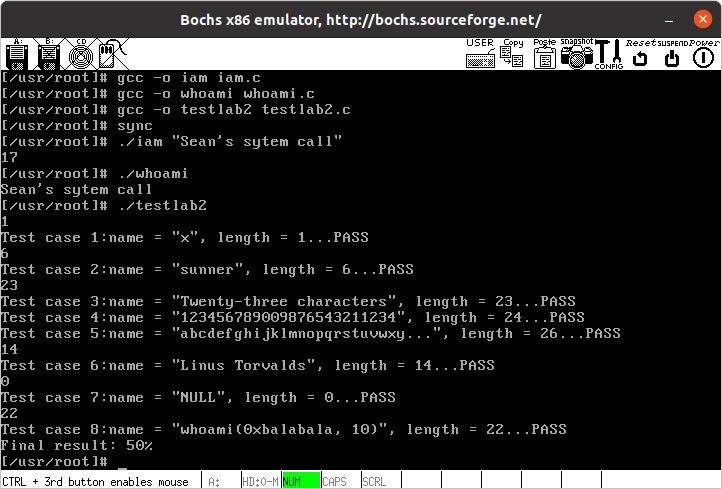The width and height of the screenshot is (722, 489).
Task: Click the floppy A: drive icon
Action: 17,54
